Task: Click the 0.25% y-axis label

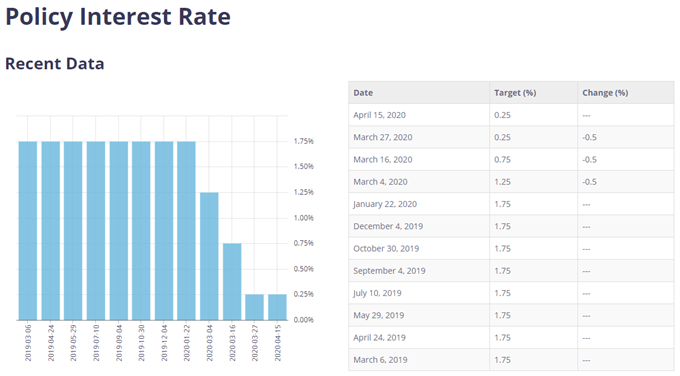Action: [x=304, y=294]
